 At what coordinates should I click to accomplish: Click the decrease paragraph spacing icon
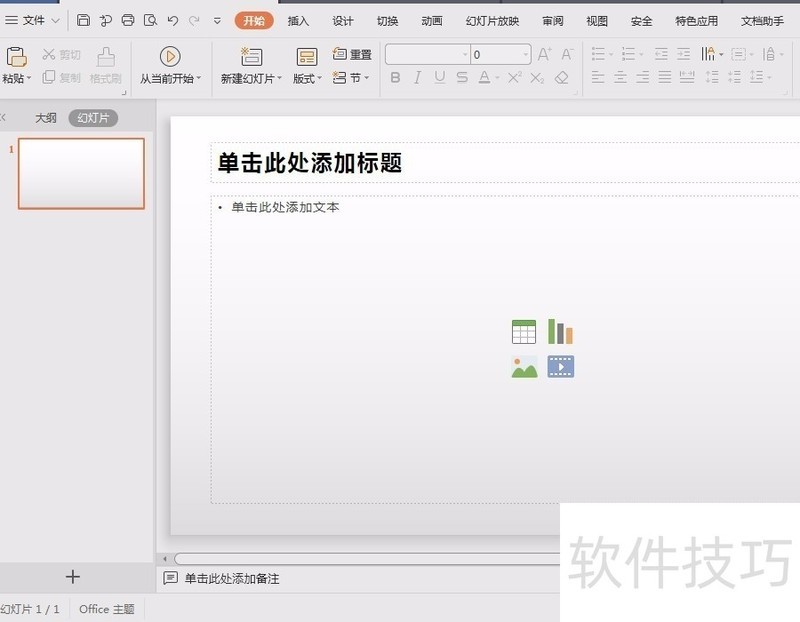pyautogui.click(x=734, y=78)
